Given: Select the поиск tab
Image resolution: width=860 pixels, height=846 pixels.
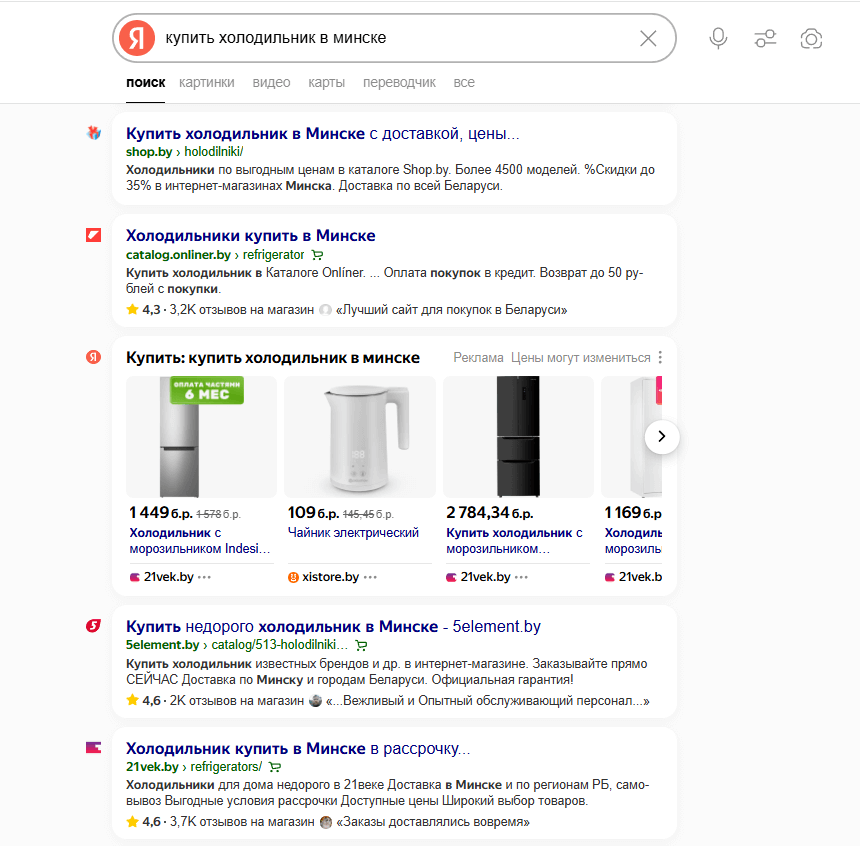Looking at the screenshot, I should coord(145,82).
